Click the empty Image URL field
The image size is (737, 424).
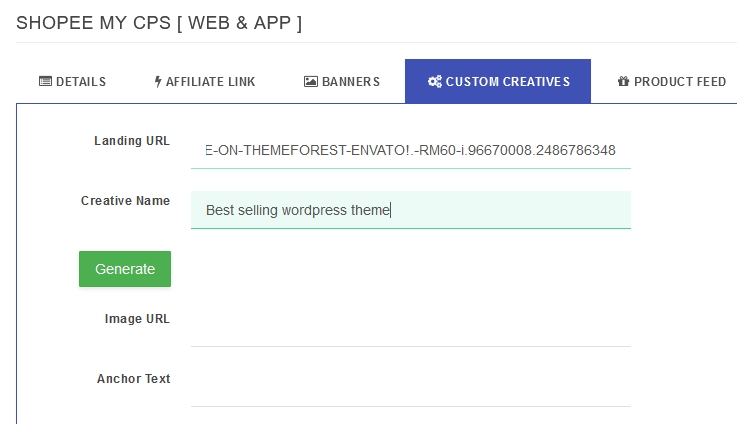[411, 328]
